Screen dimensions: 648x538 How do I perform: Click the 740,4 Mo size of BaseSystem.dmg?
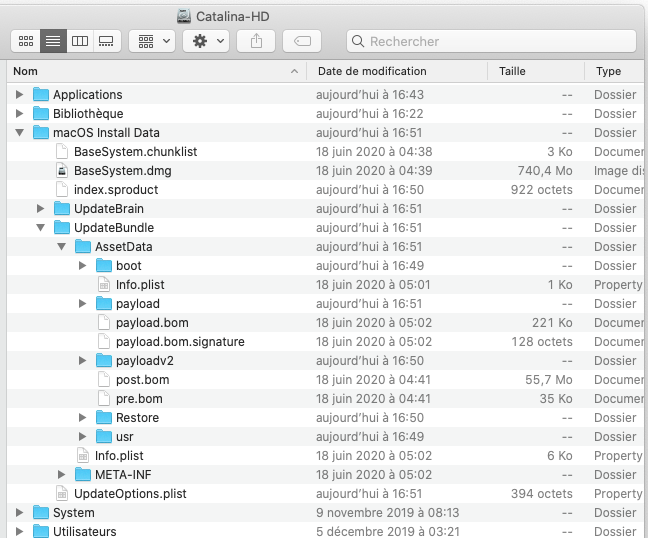[x=545, y=171]
